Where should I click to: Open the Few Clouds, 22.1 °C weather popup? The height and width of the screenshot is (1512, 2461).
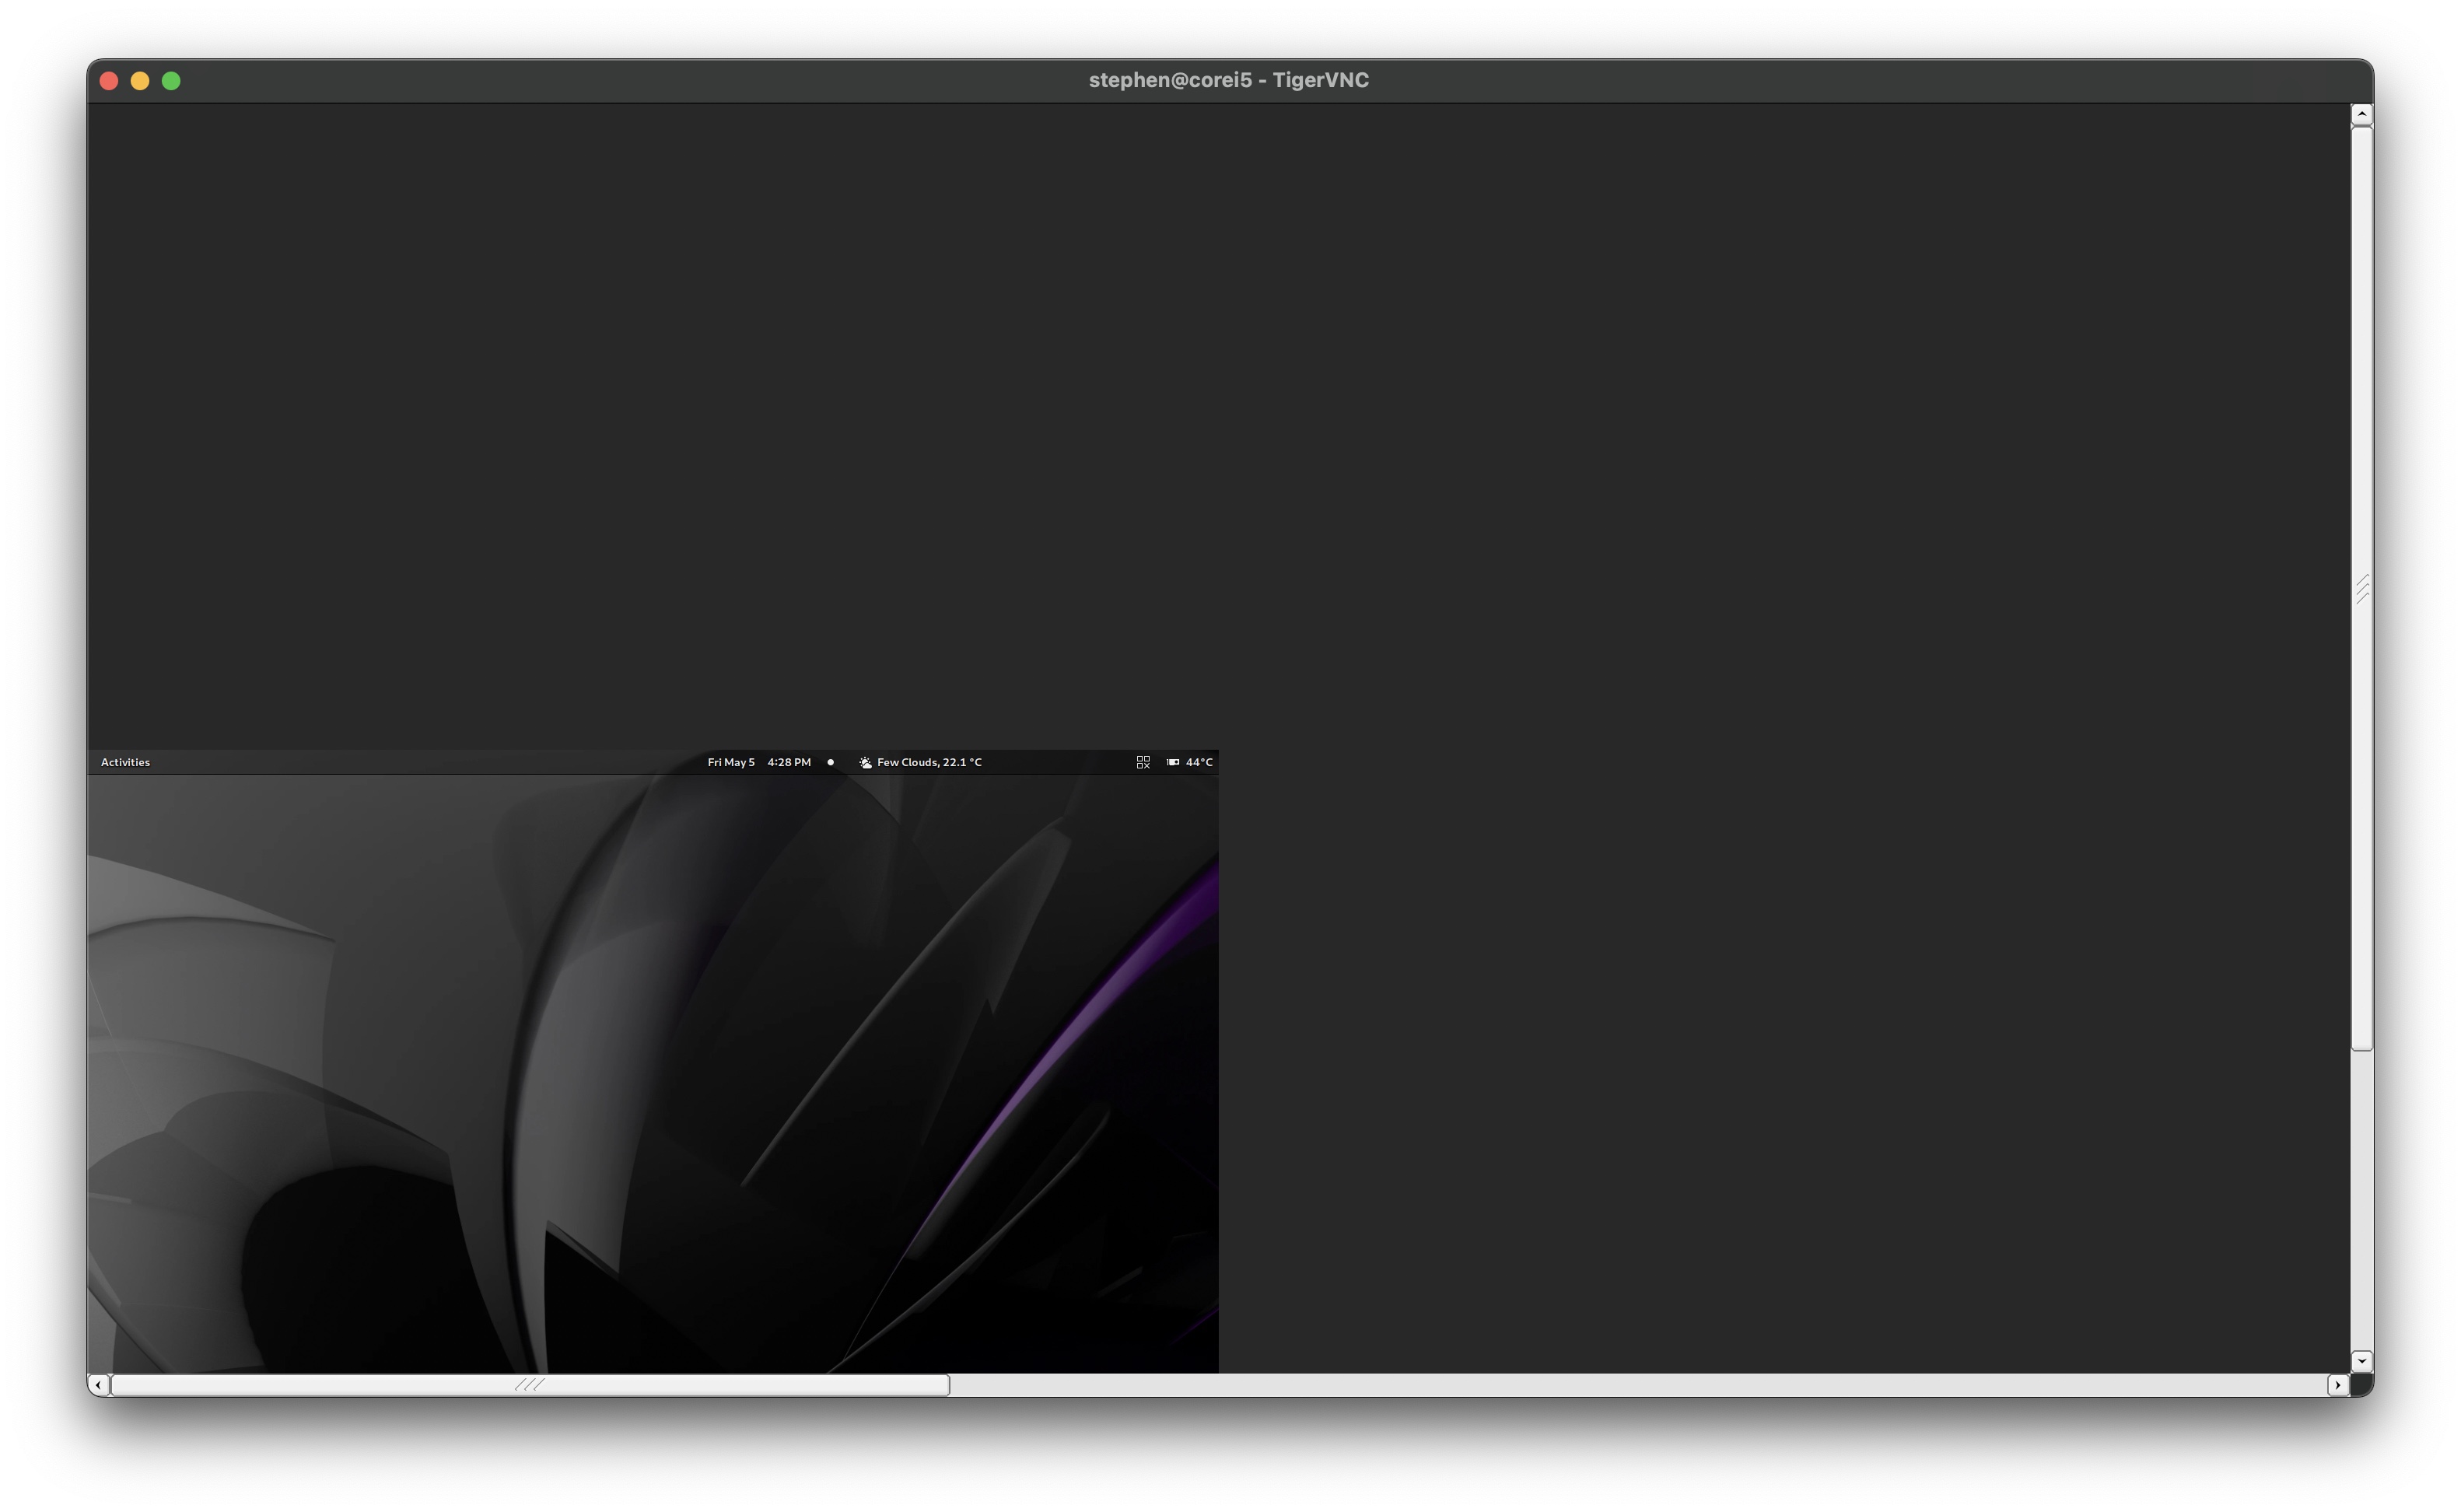[x=929, y=763]
